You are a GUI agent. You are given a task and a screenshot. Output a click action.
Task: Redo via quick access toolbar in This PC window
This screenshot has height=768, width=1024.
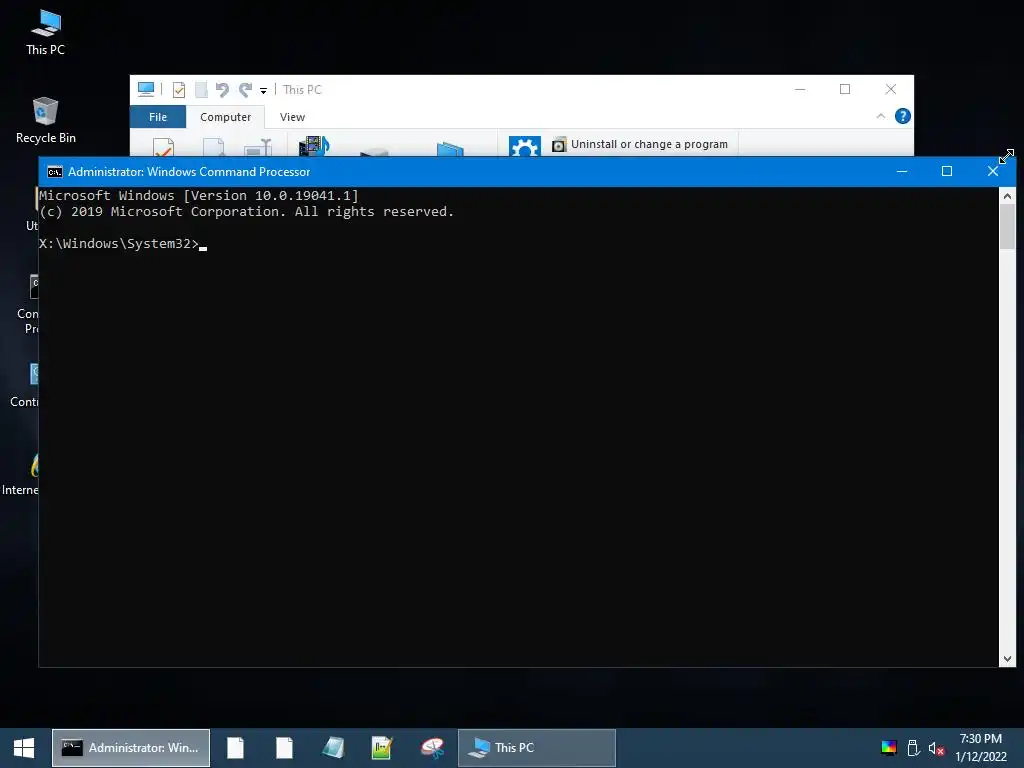pyautogui.click(x=245, y=89)
